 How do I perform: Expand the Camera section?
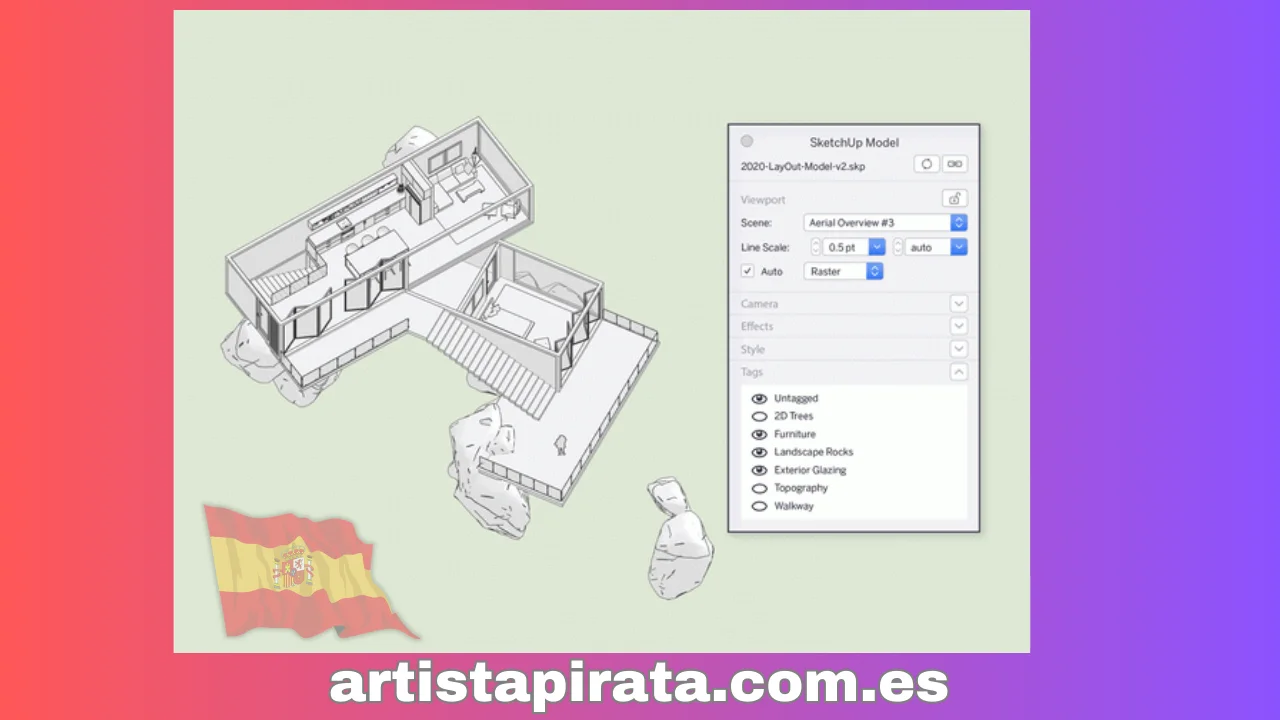(x=958, y=303)
